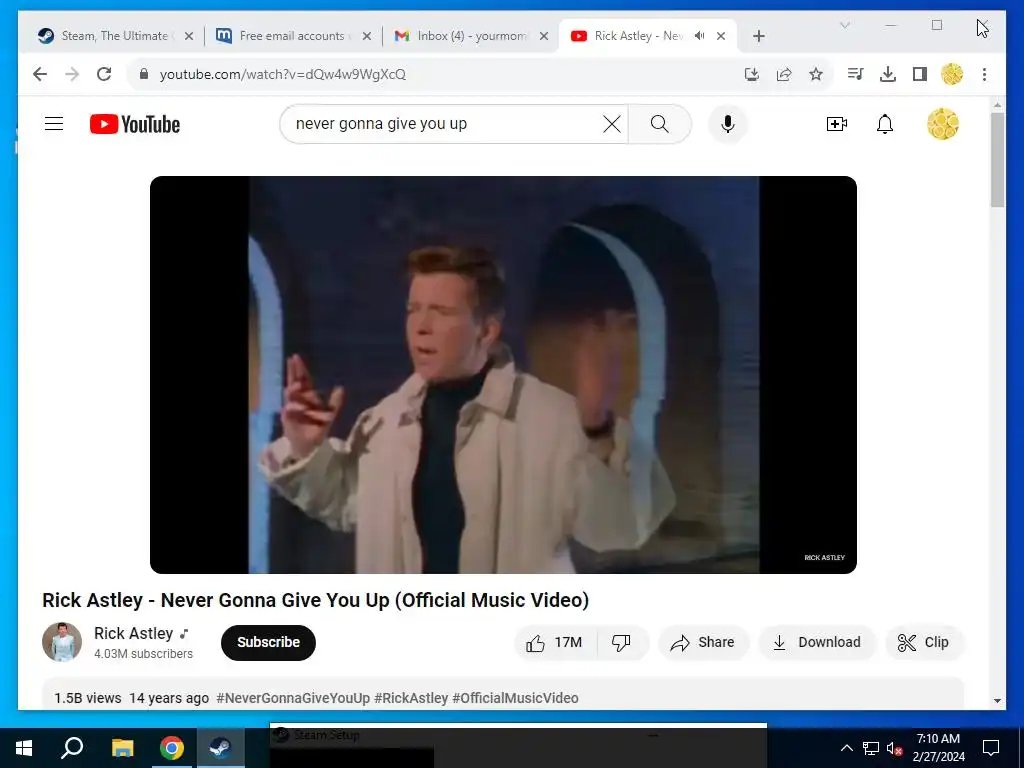Open Windows taskbar search
This screenshot has width=1024, height=768.
pyautogui.click(x=72, y=748)
